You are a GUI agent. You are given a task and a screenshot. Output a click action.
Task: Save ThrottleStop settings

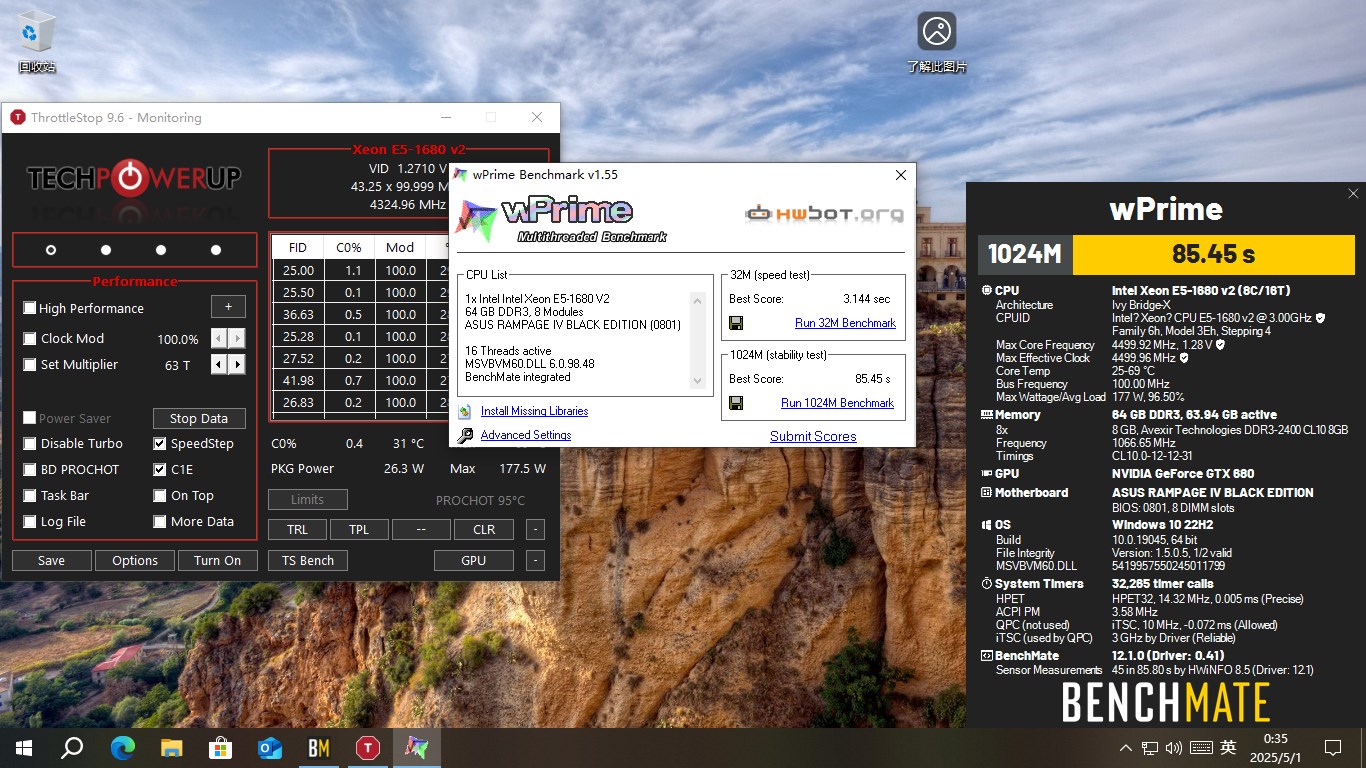[x=52, y=561]
